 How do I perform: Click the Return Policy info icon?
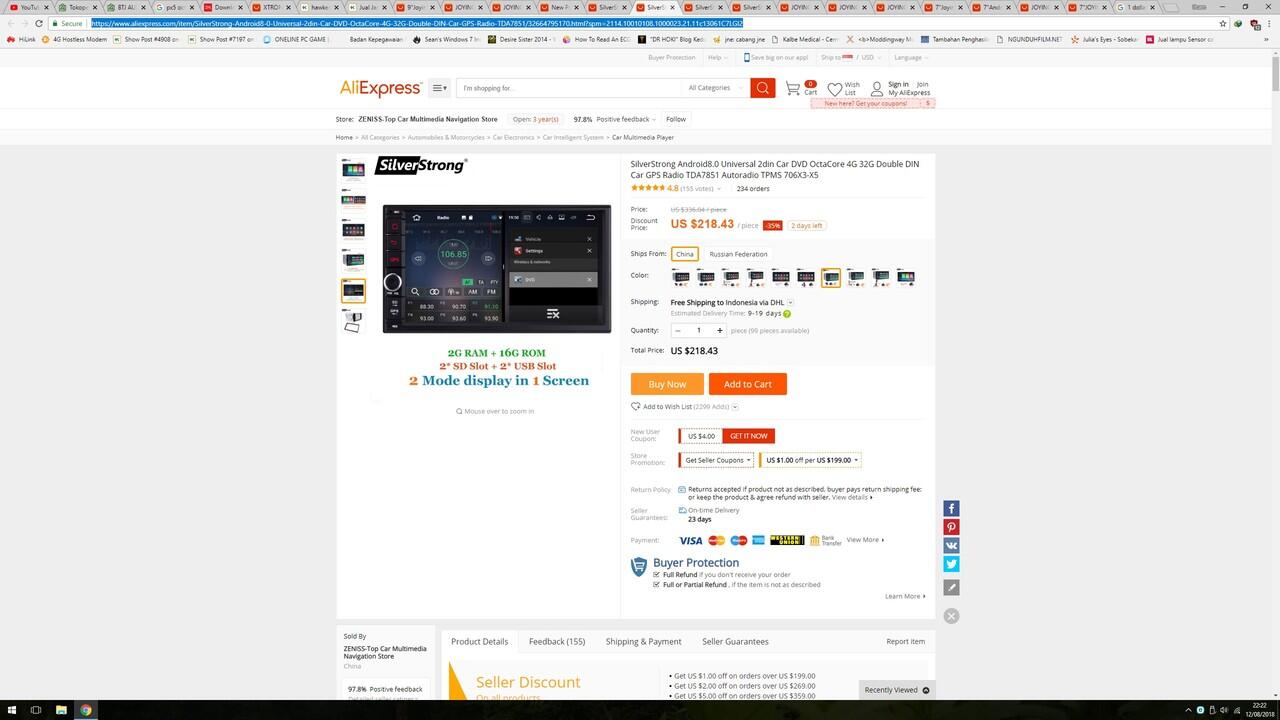click(x=682, y=490)
